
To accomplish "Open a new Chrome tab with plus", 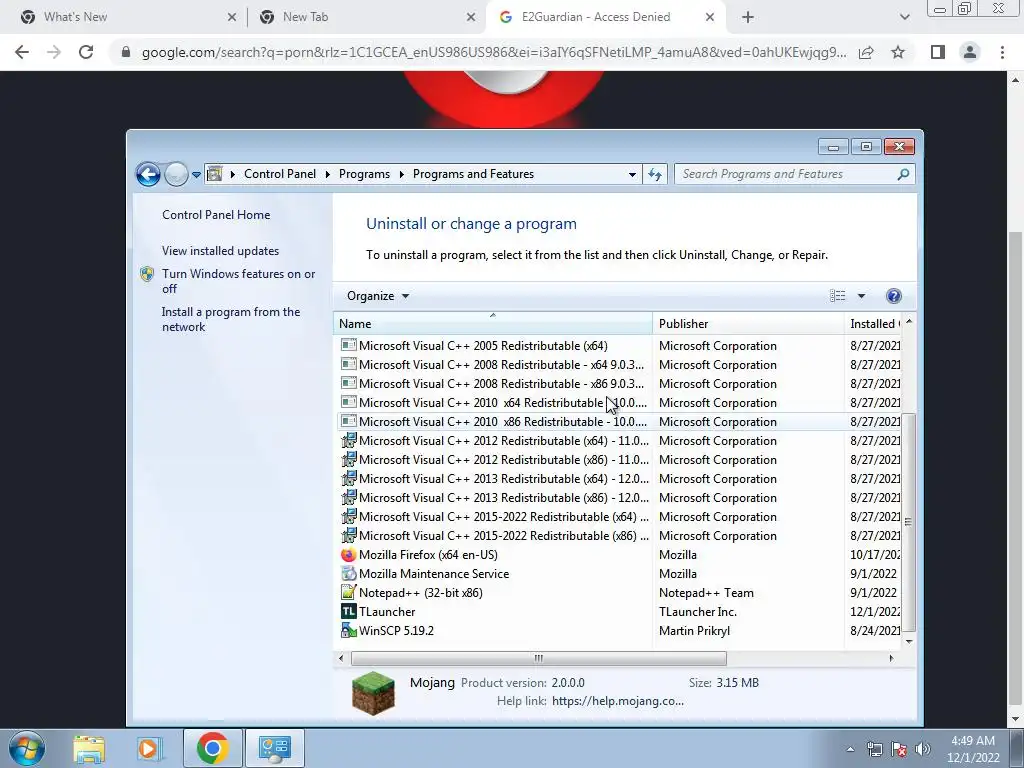I will point(748,17).
